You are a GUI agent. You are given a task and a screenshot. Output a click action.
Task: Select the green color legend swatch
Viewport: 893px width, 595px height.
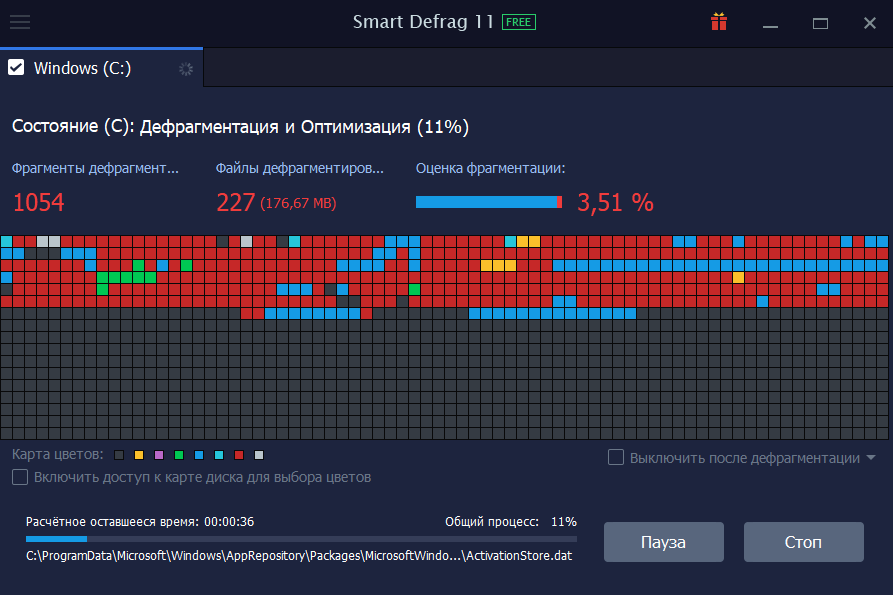point(179,455)
